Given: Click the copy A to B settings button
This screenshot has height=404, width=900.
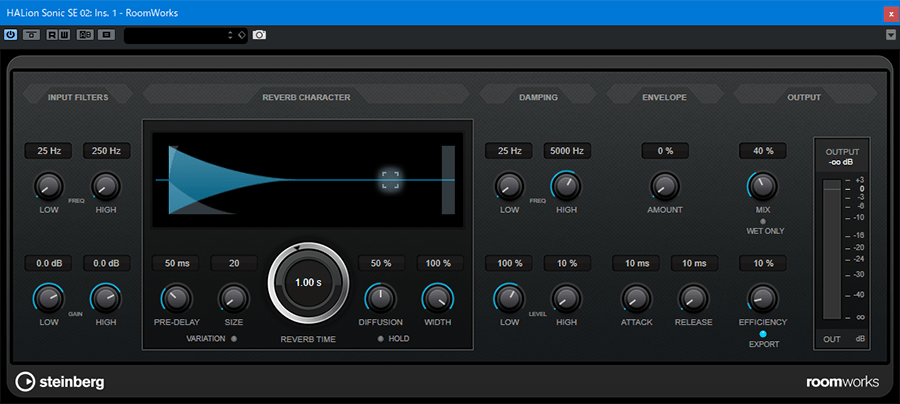Looking at the screenshot, I should pyautogui.click(x=105, y=35).
